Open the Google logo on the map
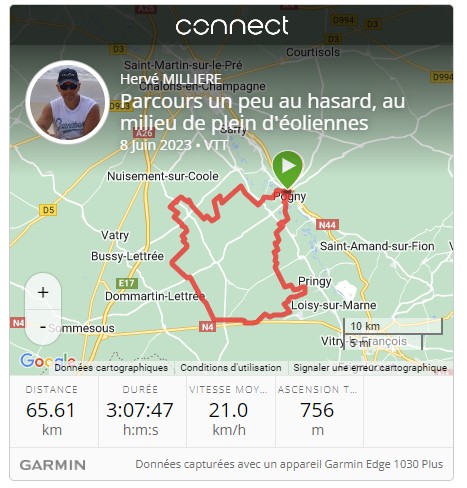467x488 pixels. pyautogui.click(x=48, y=361)
